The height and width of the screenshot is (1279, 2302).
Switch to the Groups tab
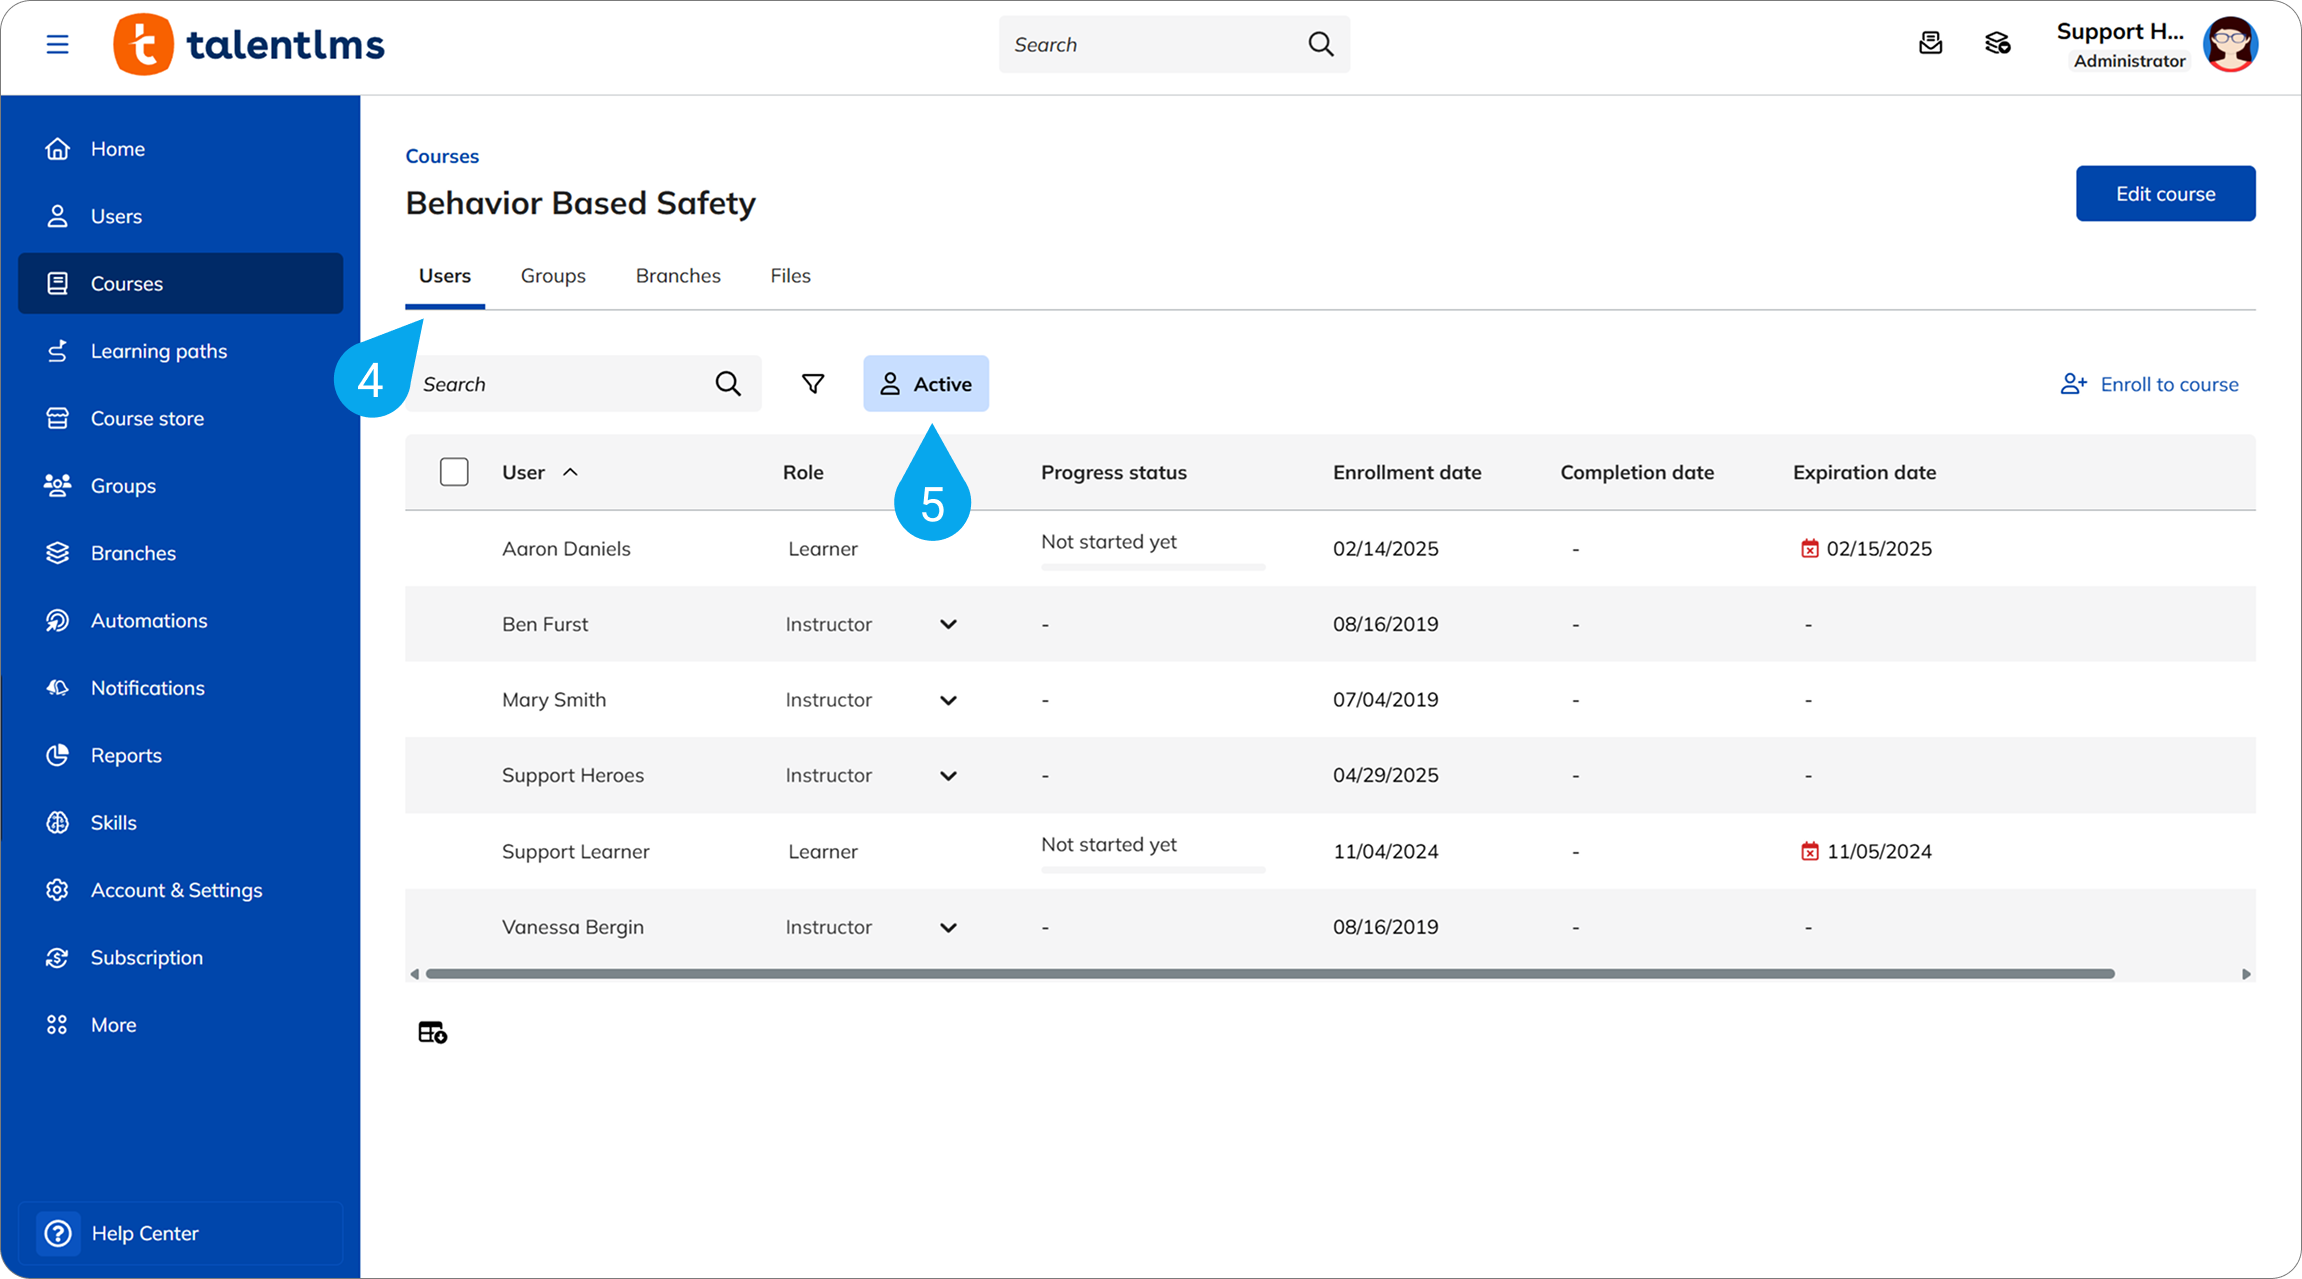click(553, 276)
